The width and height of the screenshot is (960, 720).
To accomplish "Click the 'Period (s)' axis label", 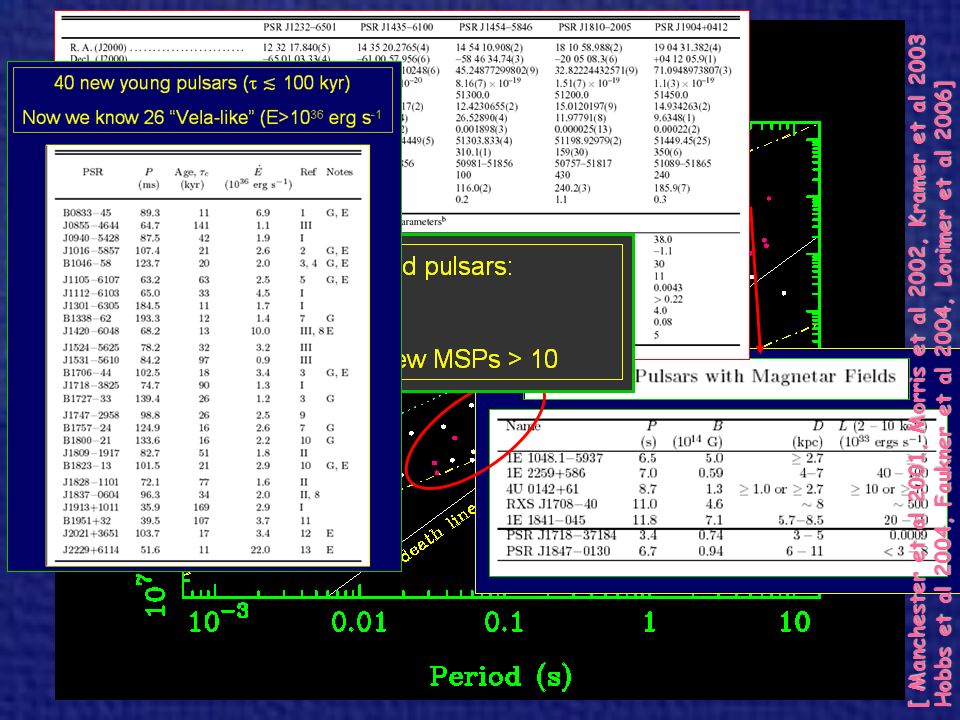I will pos(500,677).
